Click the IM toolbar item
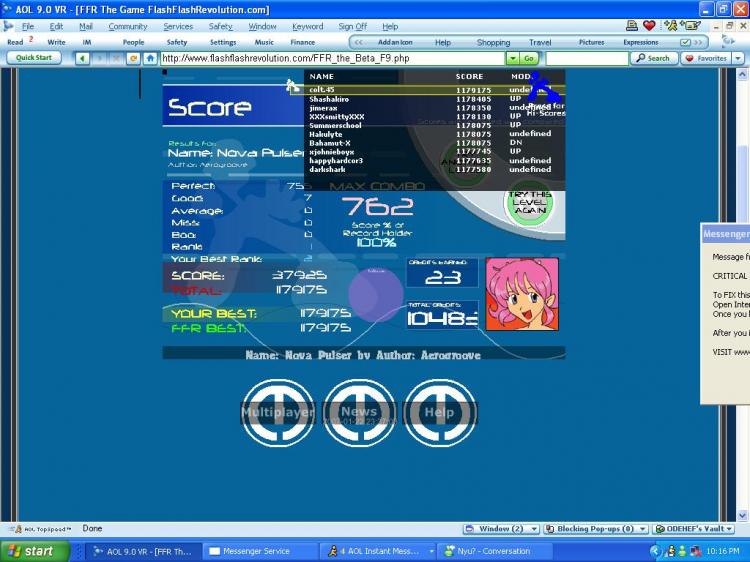 click(87, 42)
